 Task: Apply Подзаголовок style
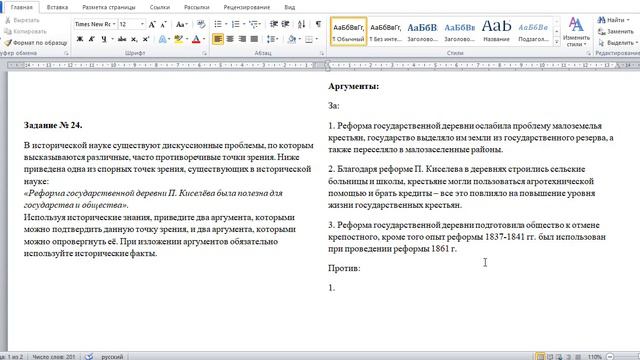pyautogui.click(x=533, y=31)
